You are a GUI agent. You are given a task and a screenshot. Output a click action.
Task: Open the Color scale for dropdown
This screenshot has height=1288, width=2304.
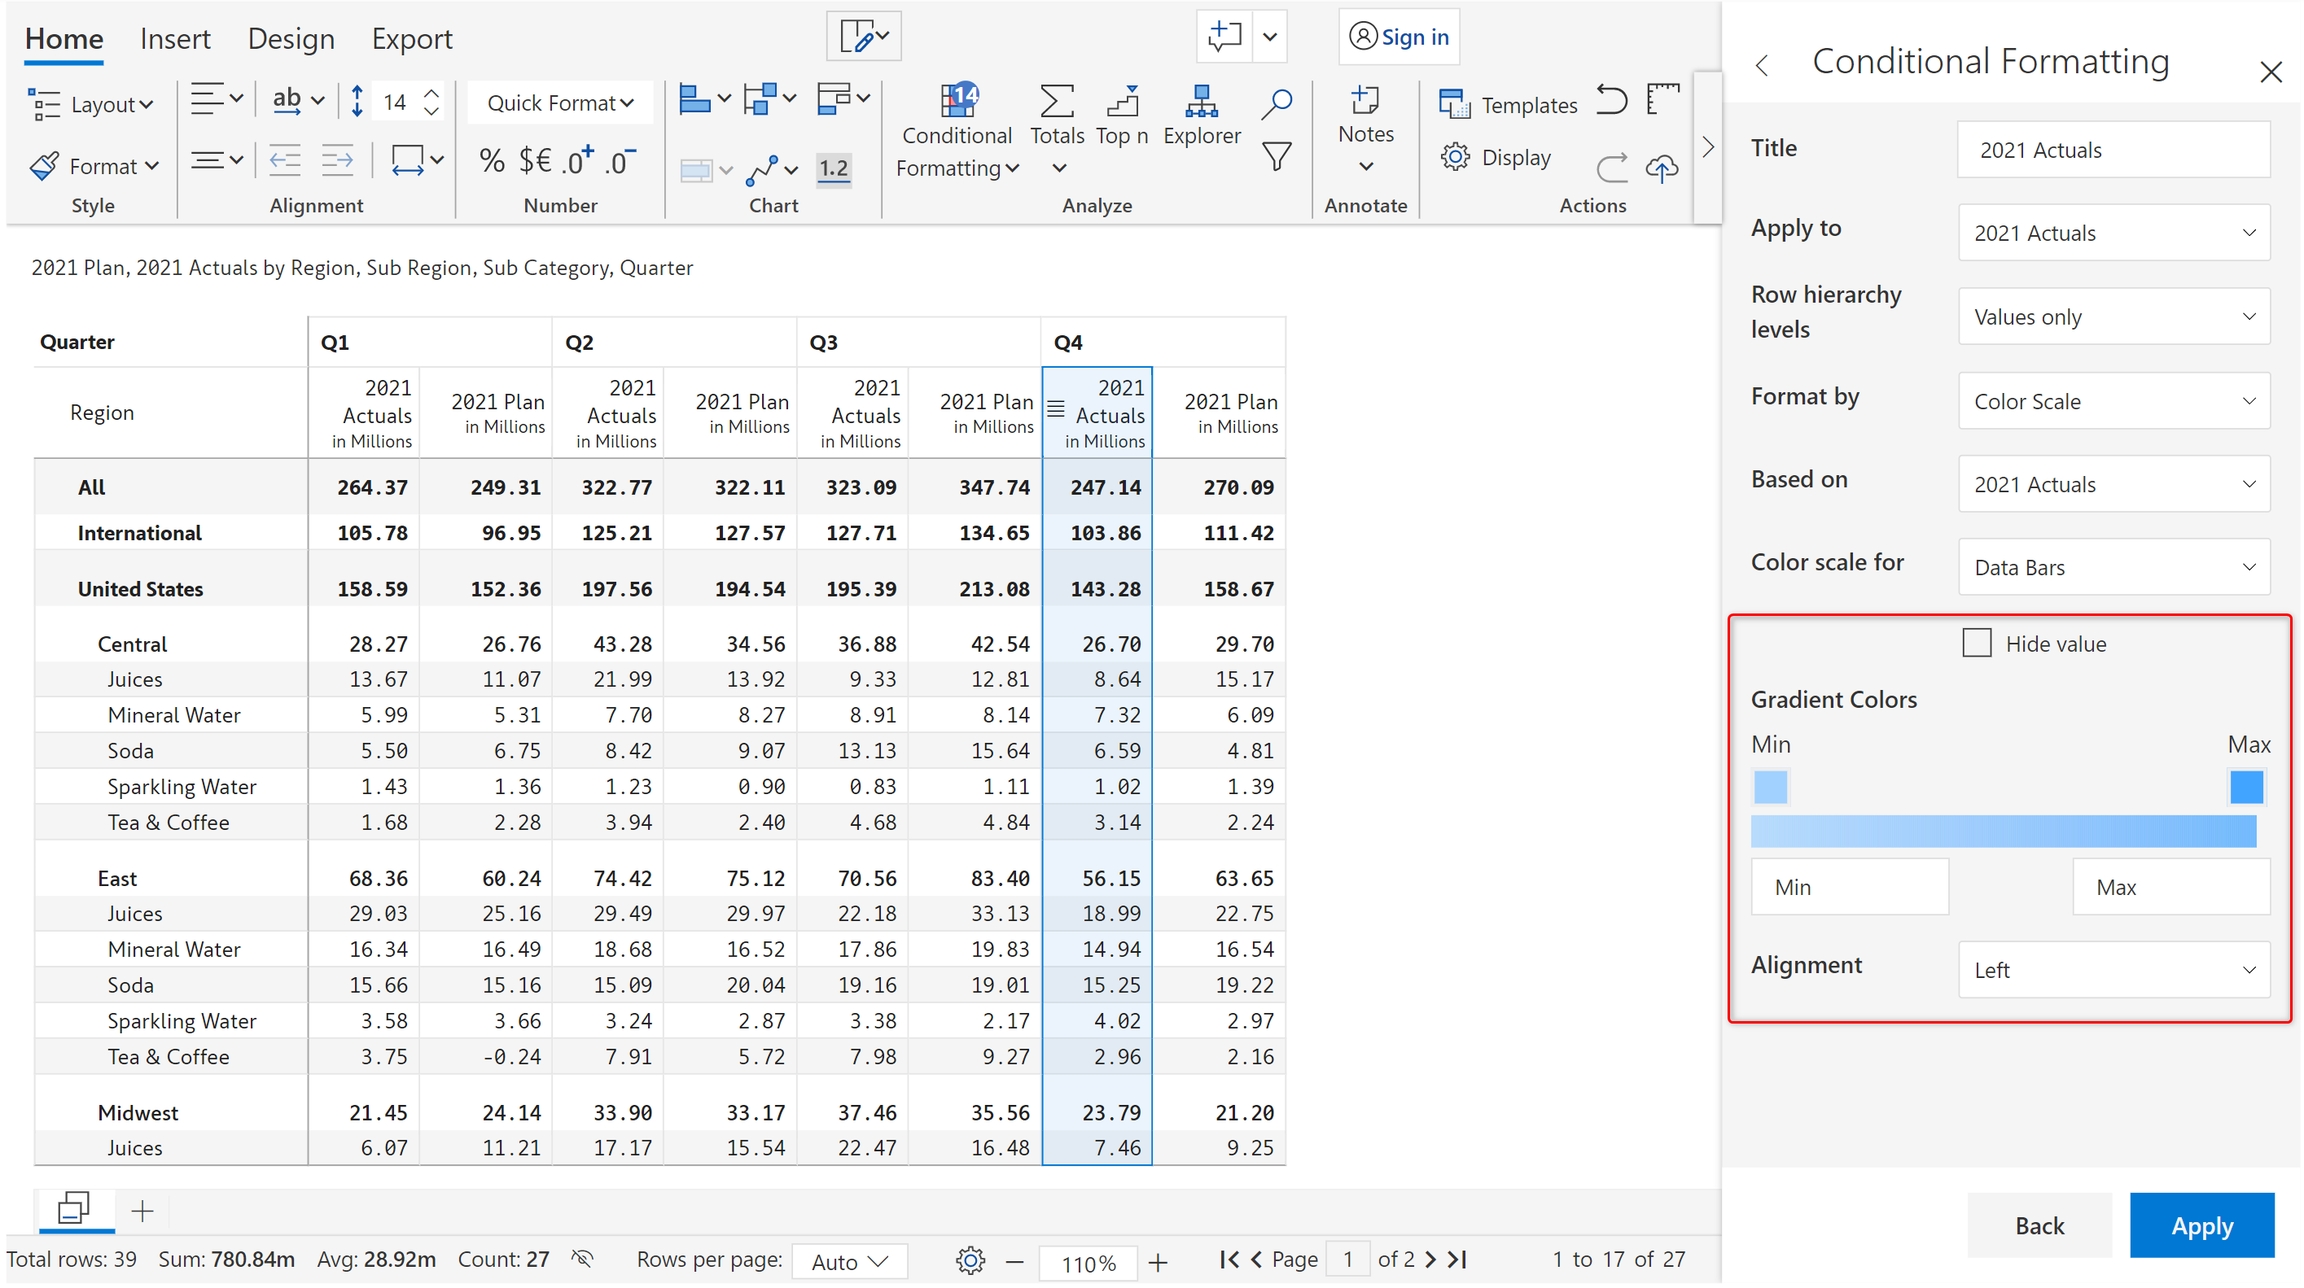[x=2113, y=567]
